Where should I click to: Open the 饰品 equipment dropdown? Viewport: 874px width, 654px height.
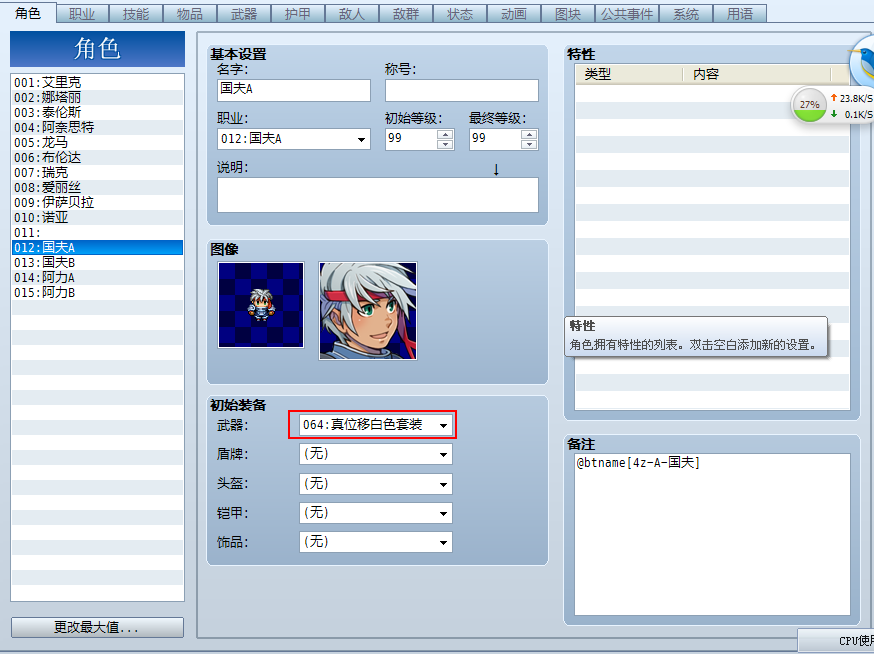click(x=376, y=541)
